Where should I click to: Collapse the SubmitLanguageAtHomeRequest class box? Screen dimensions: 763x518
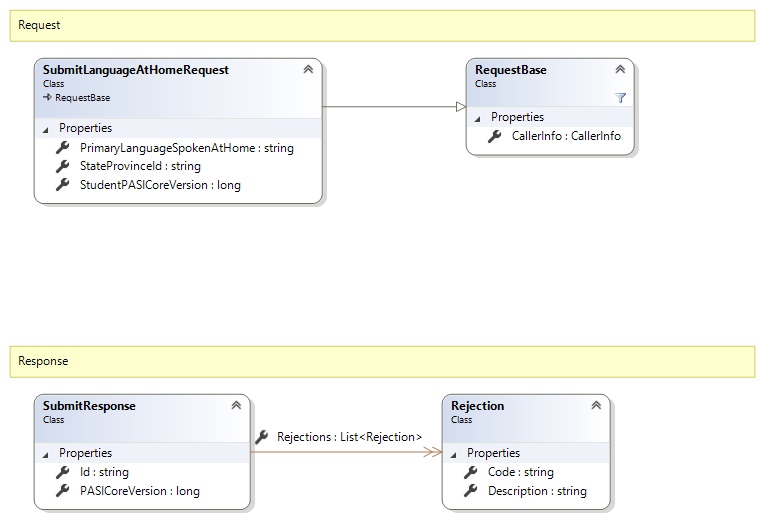308,70
